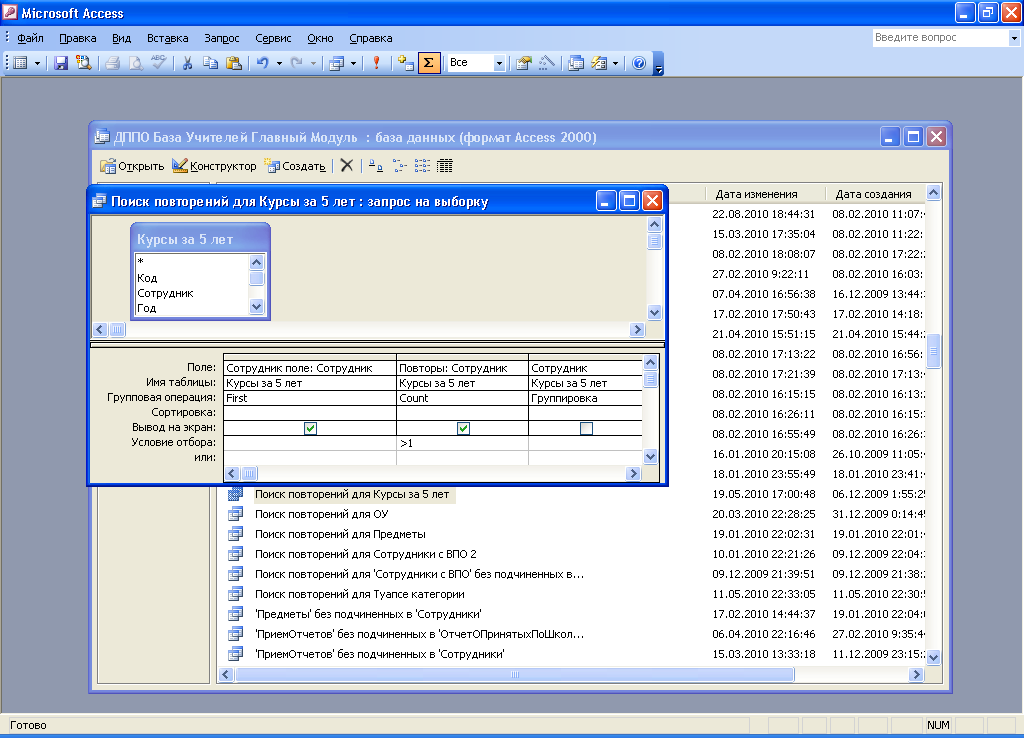Save the query with the floppy disk icon
Image resolution: width=1024 pixels, height=738 pixels.
click(x=61, y=63)
